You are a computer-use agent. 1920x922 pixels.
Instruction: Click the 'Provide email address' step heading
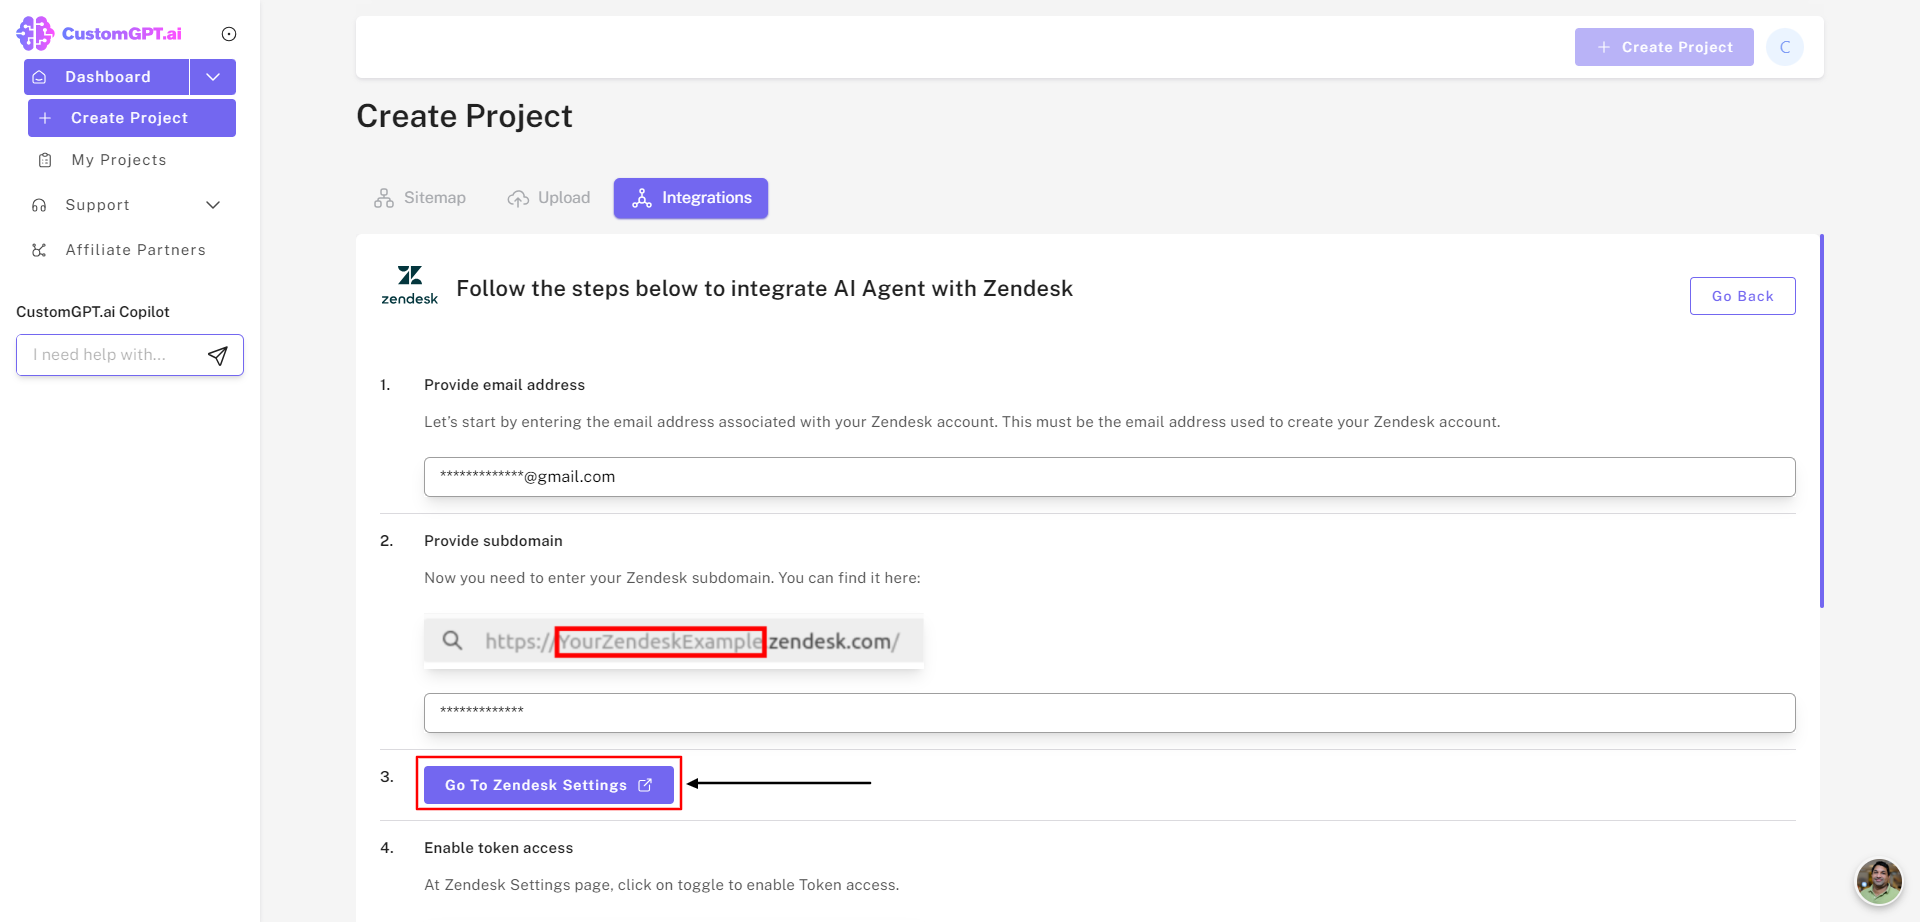pyautogui.click(x=504, y=385)
